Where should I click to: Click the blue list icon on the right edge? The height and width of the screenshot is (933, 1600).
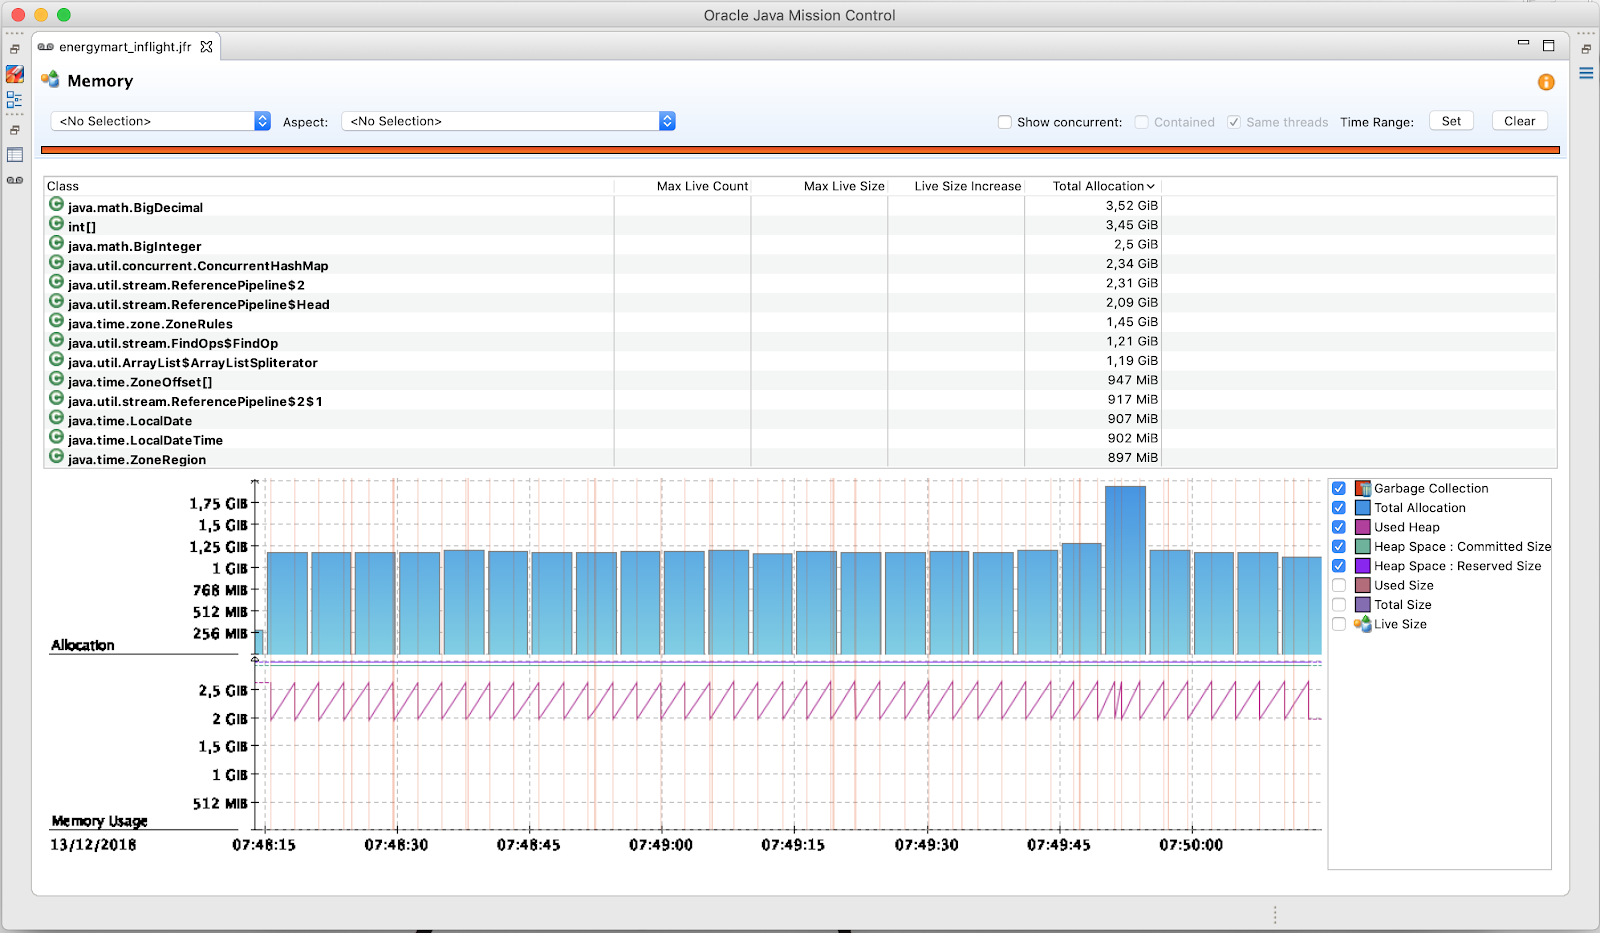click(1586, 72)
